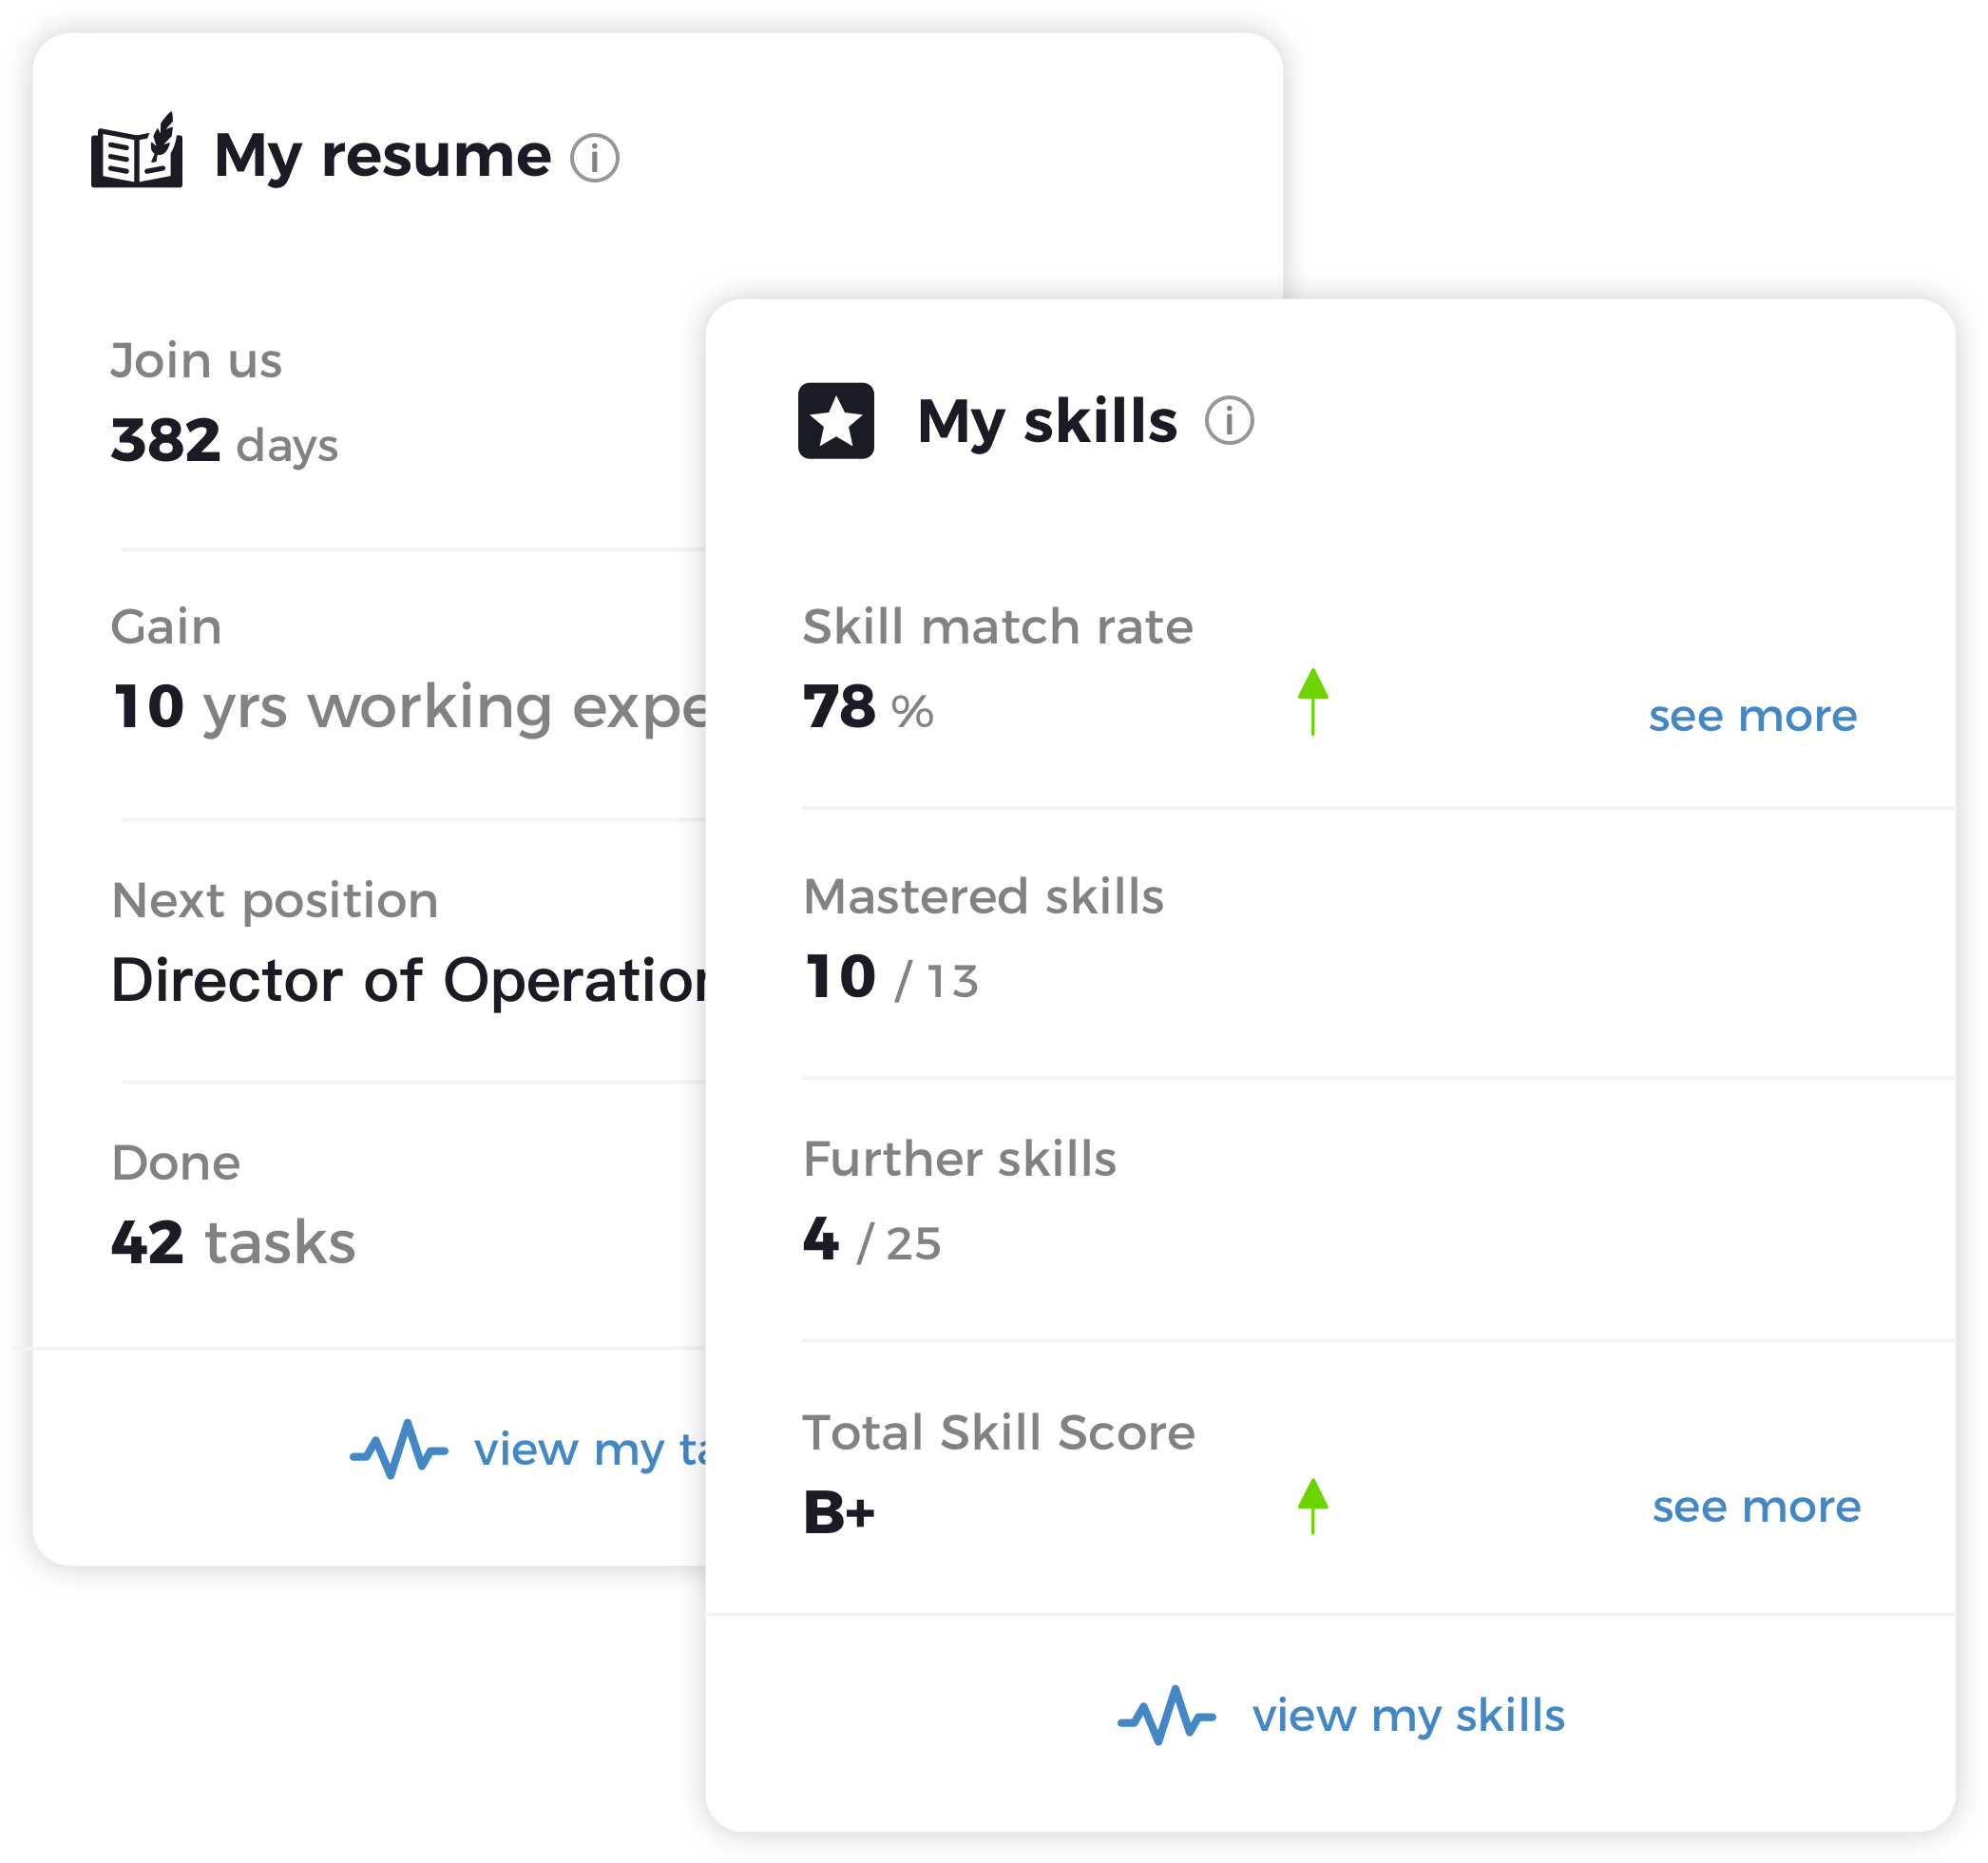Screen dimensions: 1988x1863
Task: Open info icon beside My skills
Action: [1229, 420]
